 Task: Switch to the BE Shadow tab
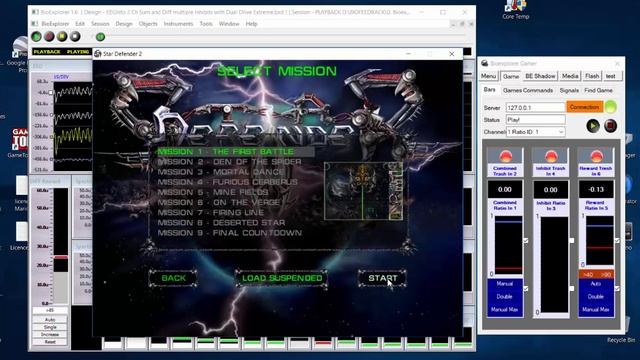pos(540,76)
